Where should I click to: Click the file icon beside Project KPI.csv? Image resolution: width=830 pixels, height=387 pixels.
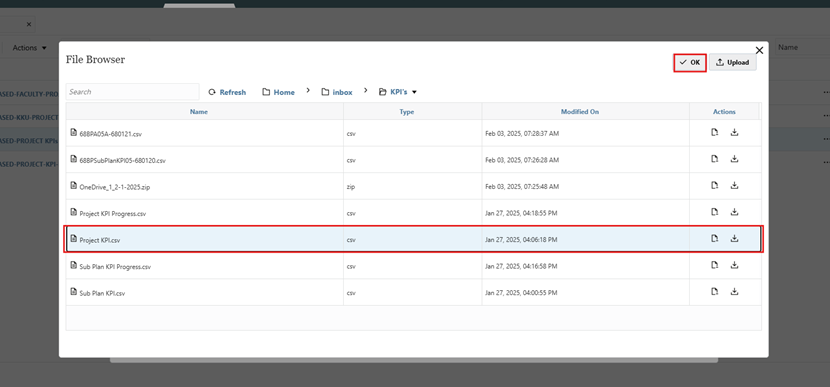pyautogui.click(x=74, y=239)
